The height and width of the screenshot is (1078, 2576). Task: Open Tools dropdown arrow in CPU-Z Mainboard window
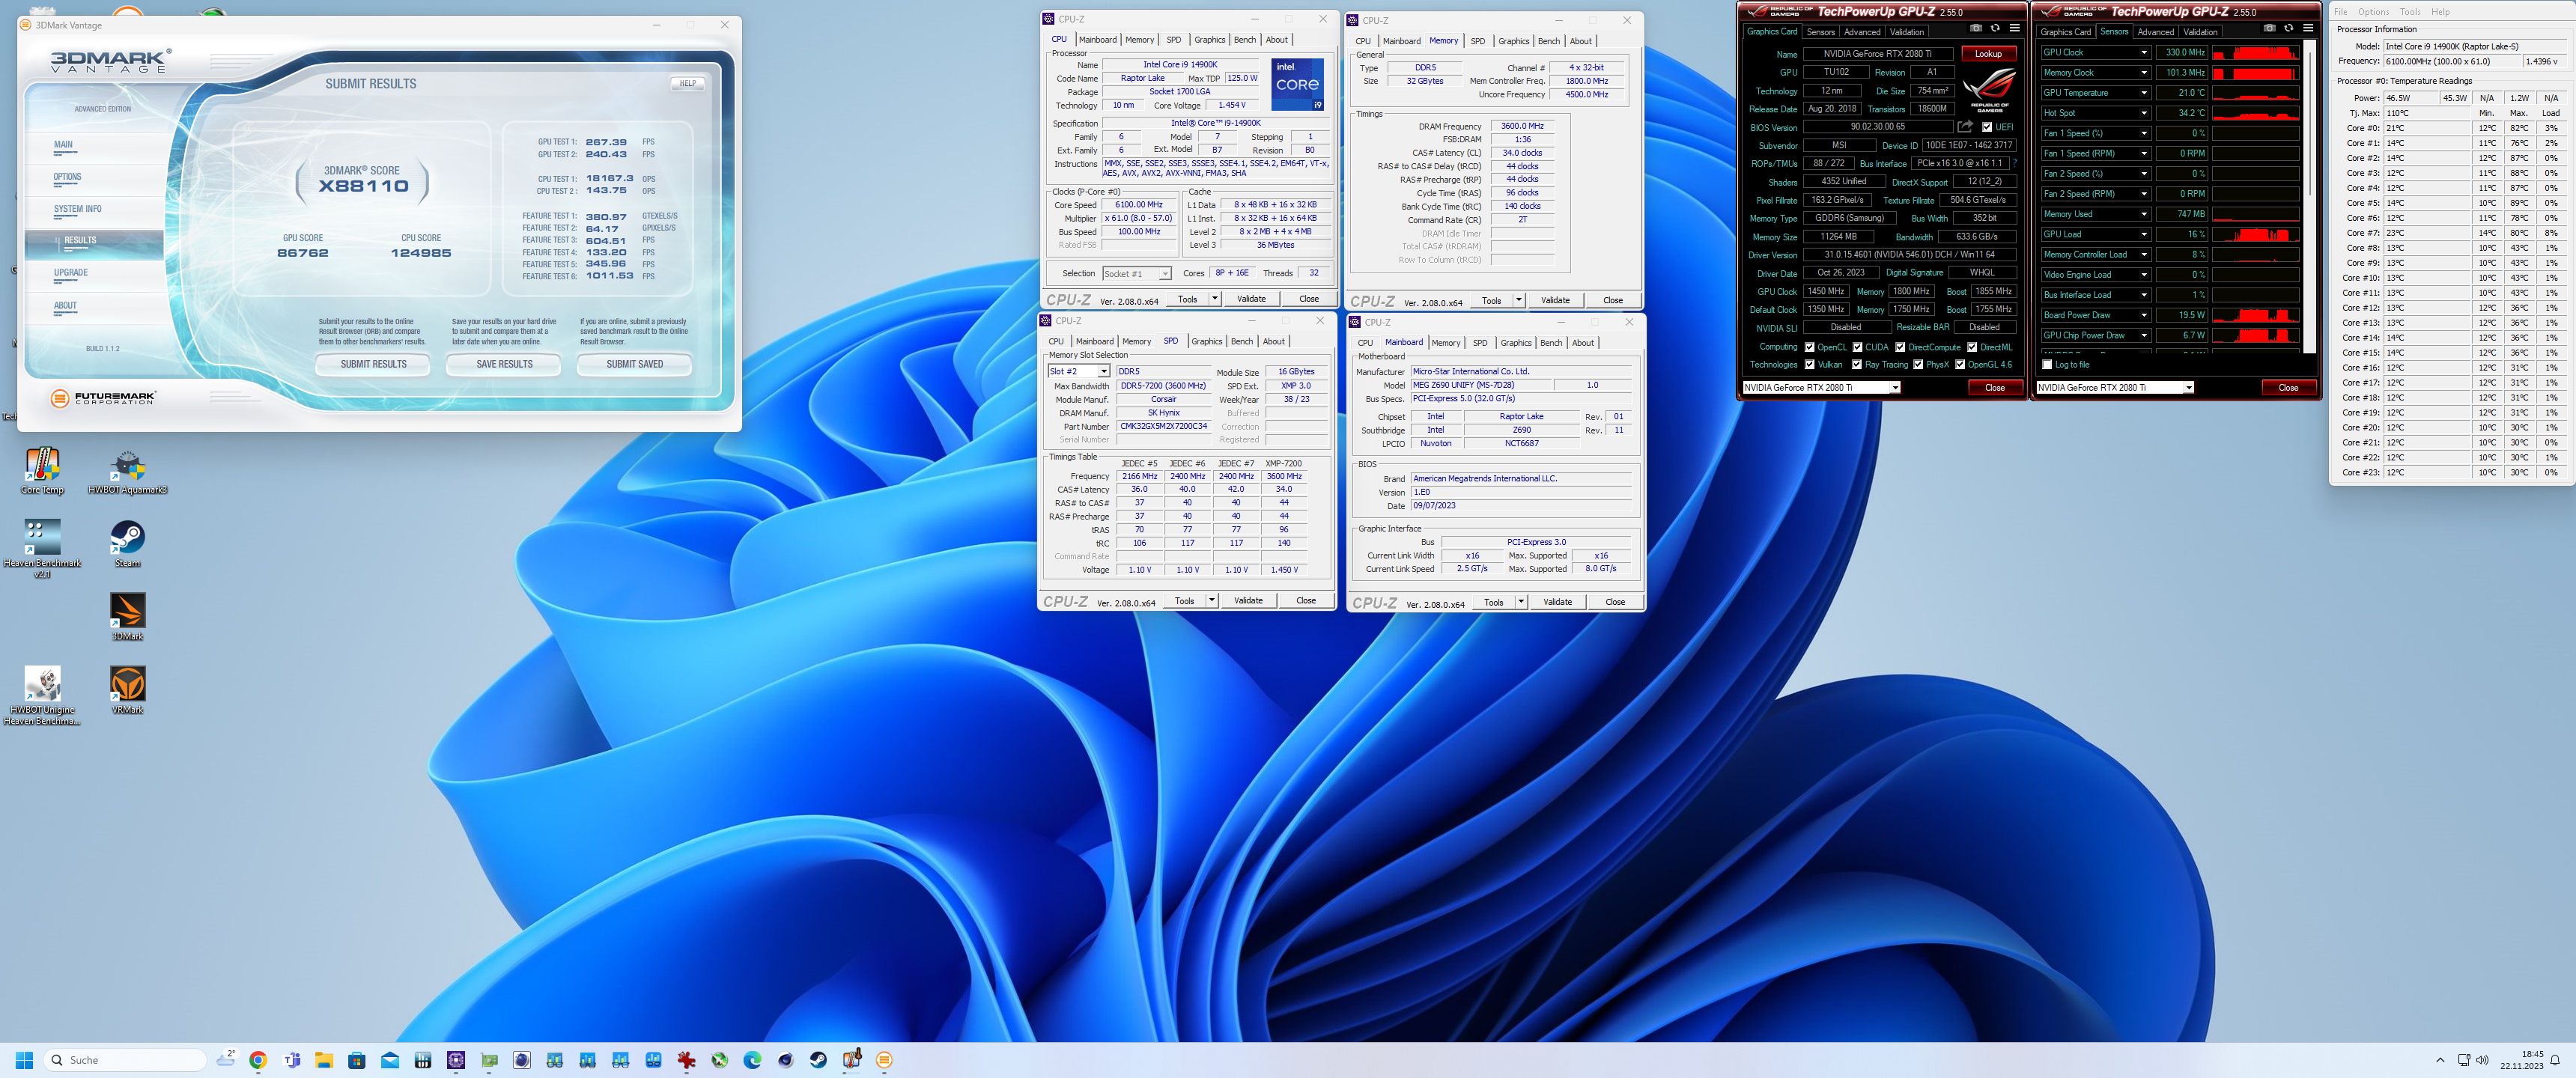point(1521,602)
